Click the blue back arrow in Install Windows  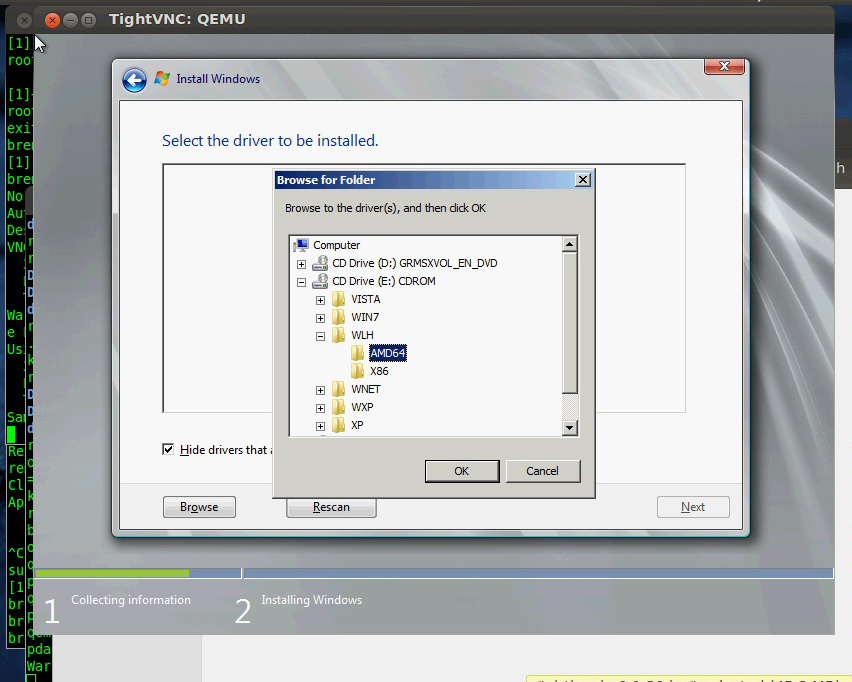(x=134, y=80)
